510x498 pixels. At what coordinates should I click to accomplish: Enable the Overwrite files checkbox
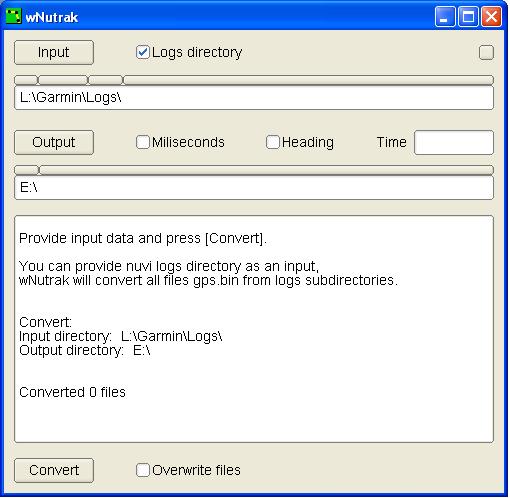tap(143, 470)
